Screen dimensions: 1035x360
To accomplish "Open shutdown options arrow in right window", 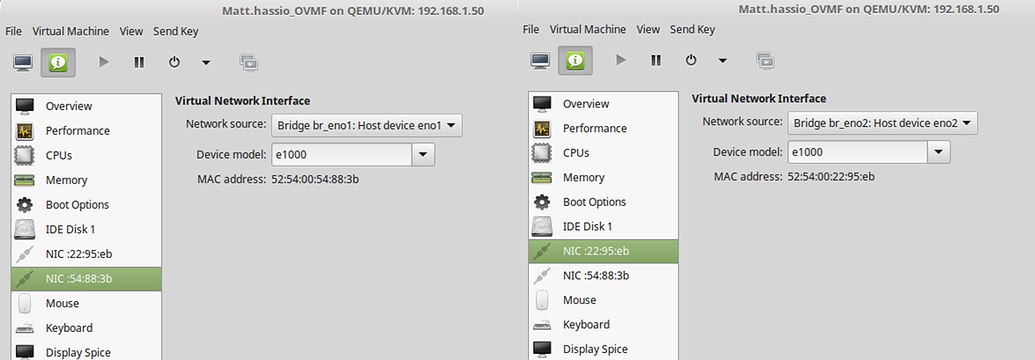I will coord(723,61).
